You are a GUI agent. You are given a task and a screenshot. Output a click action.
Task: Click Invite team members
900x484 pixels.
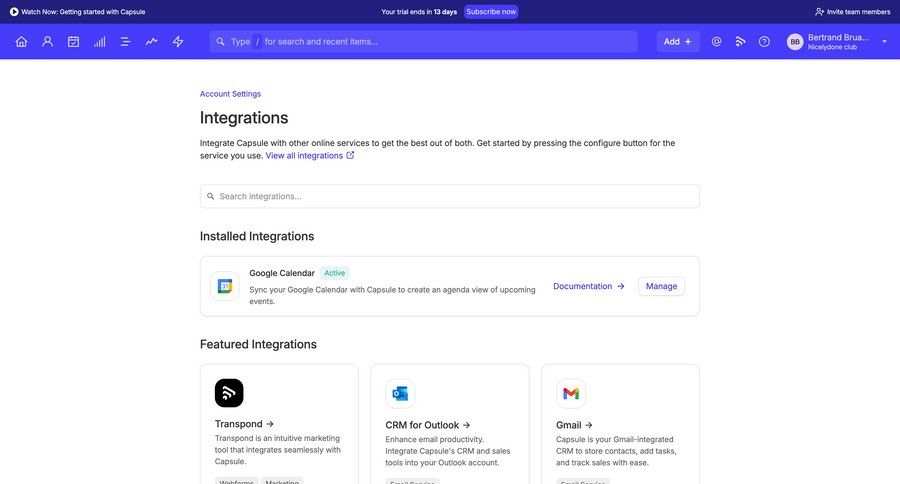852,12
